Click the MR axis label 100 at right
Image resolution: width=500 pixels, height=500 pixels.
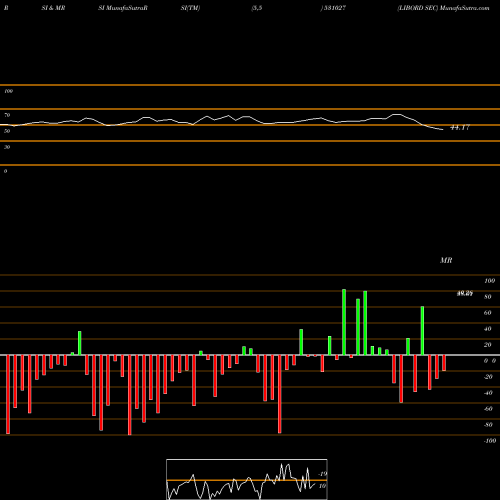[x=489, y=281]
